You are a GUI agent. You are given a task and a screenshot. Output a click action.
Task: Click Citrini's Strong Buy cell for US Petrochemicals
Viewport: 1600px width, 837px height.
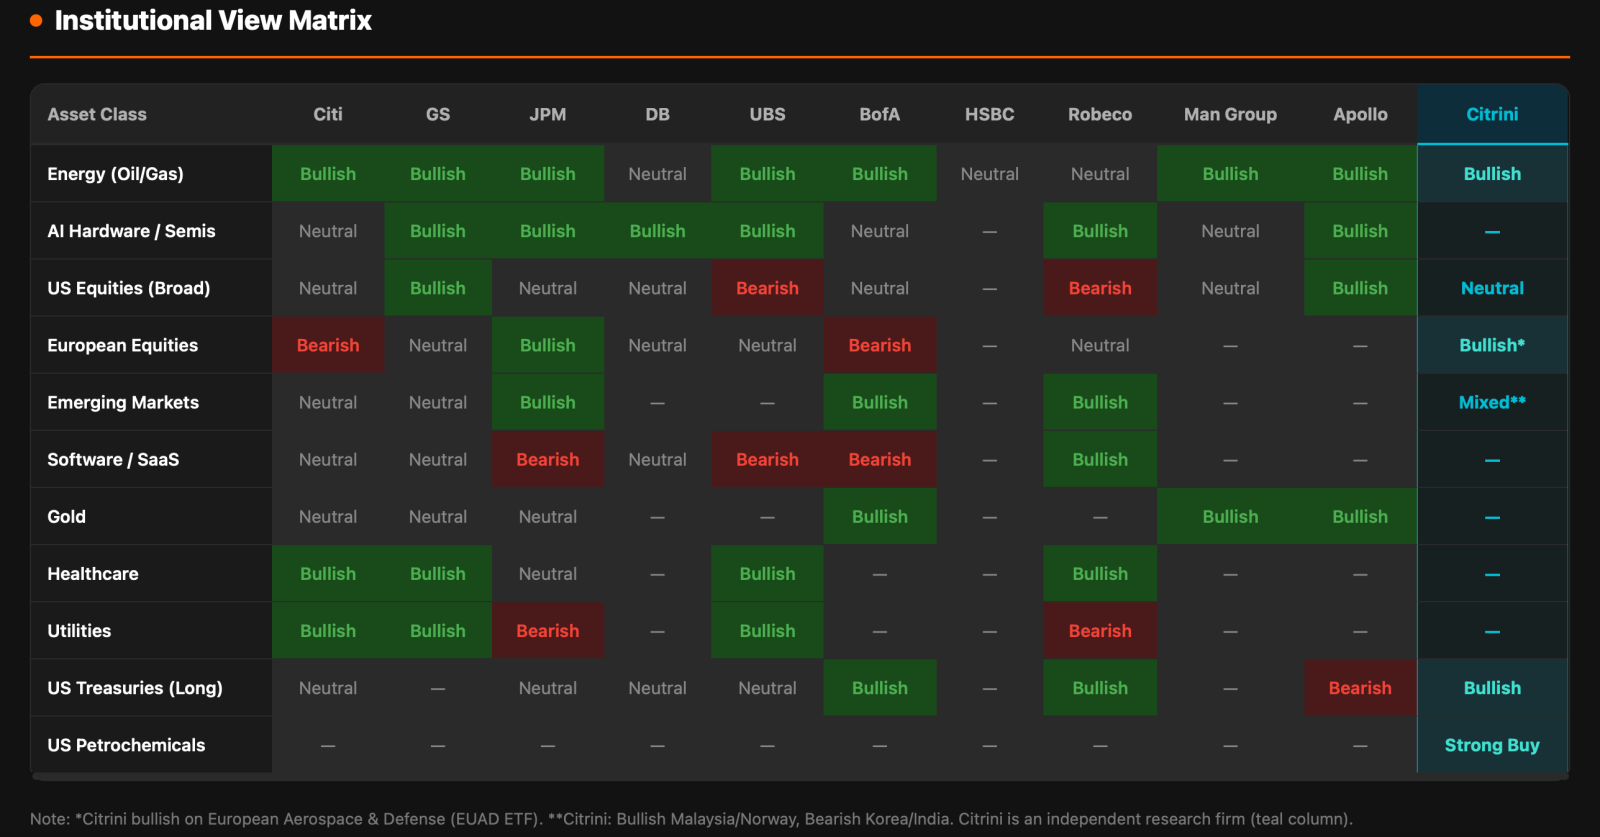tap(1492, 745)
